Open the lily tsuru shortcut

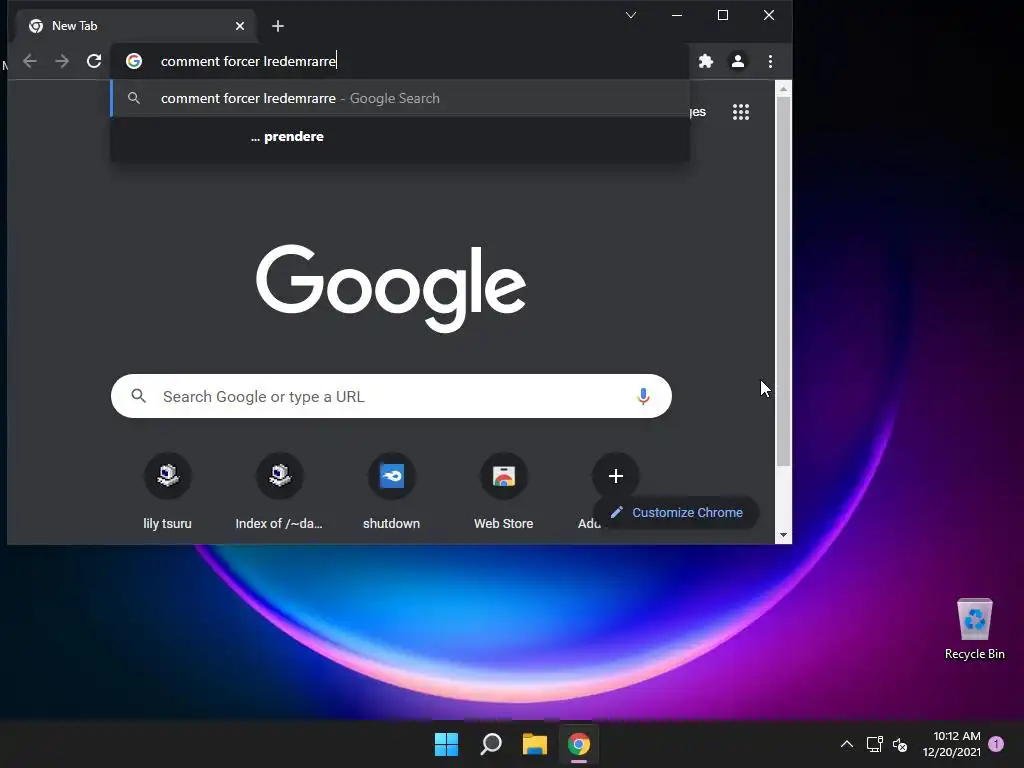(x=167, y=492)
